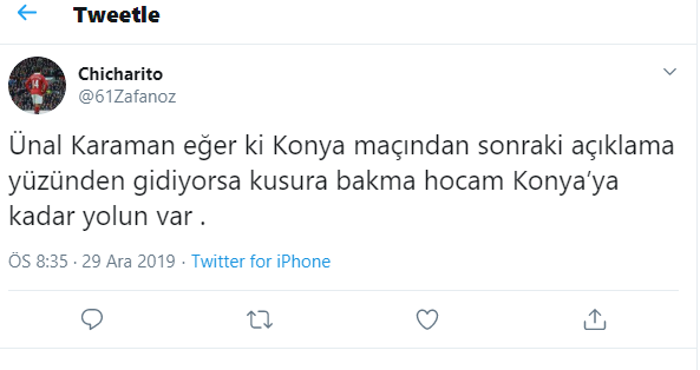Open the Chicharito display name profile
700x370 pixels.
point(121,74)
